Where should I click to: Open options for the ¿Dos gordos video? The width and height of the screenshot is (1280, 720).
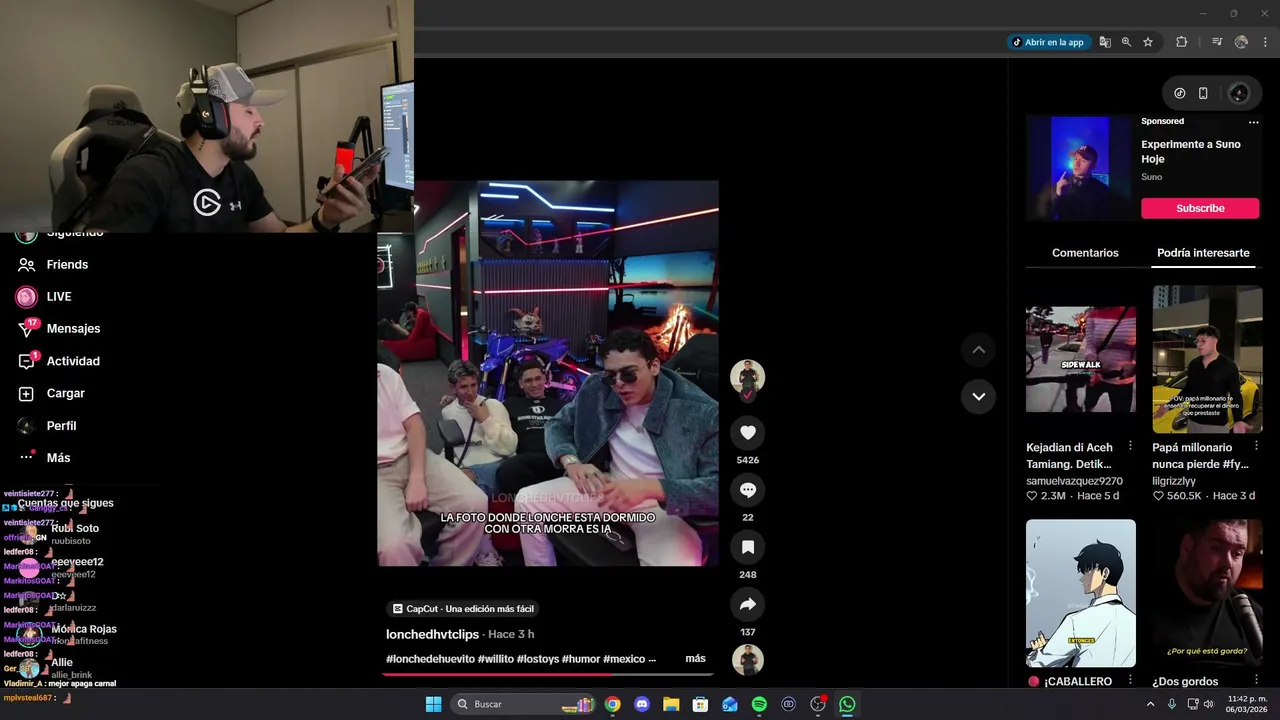(x=1257, y=680)
